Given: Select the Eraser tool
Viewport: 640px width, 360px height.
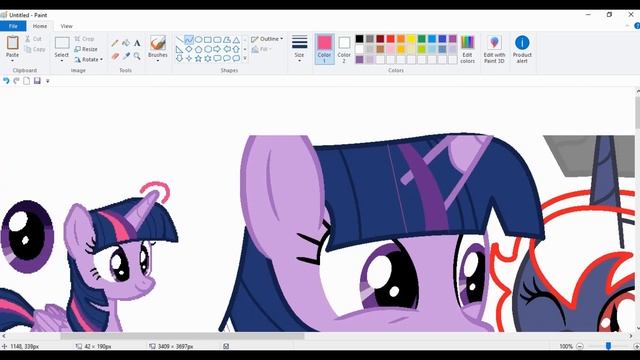Looking at the screenshot, I should coord(116,56).
